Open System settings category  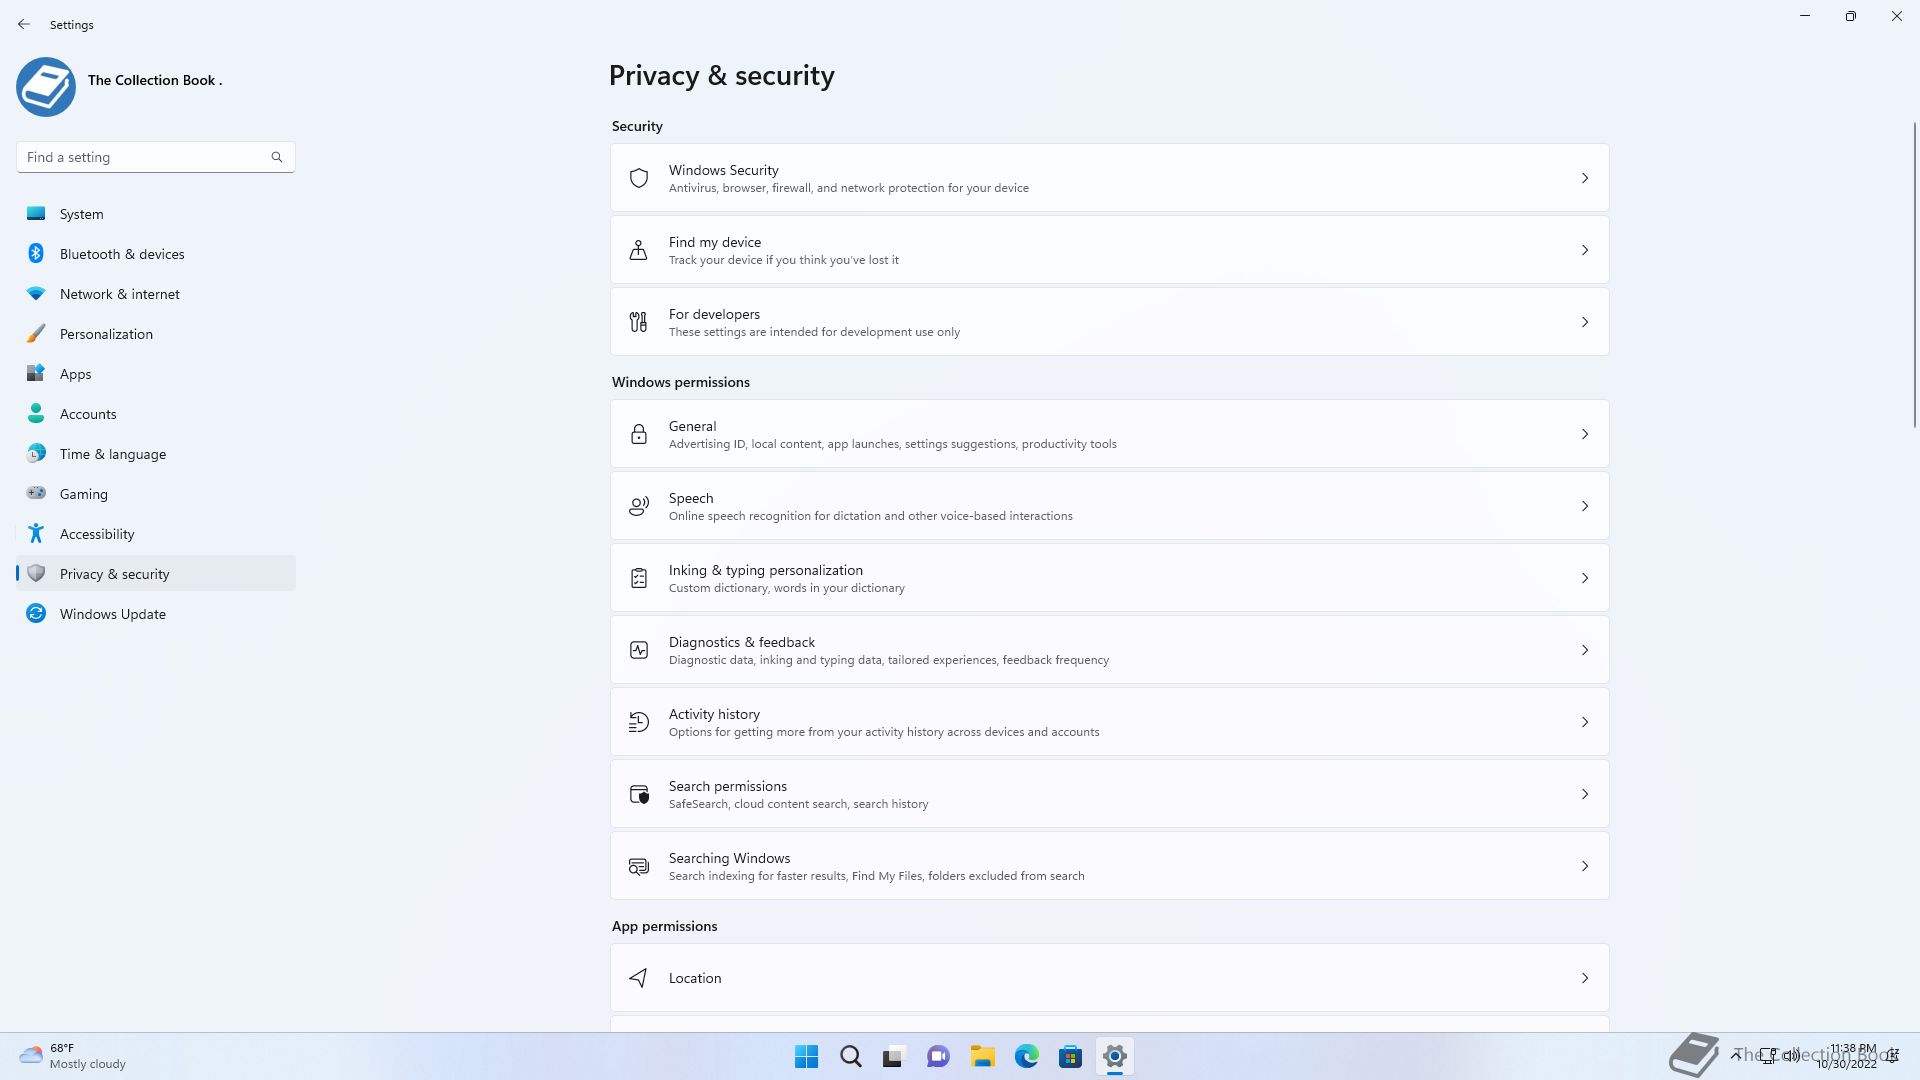coord(156,214)
